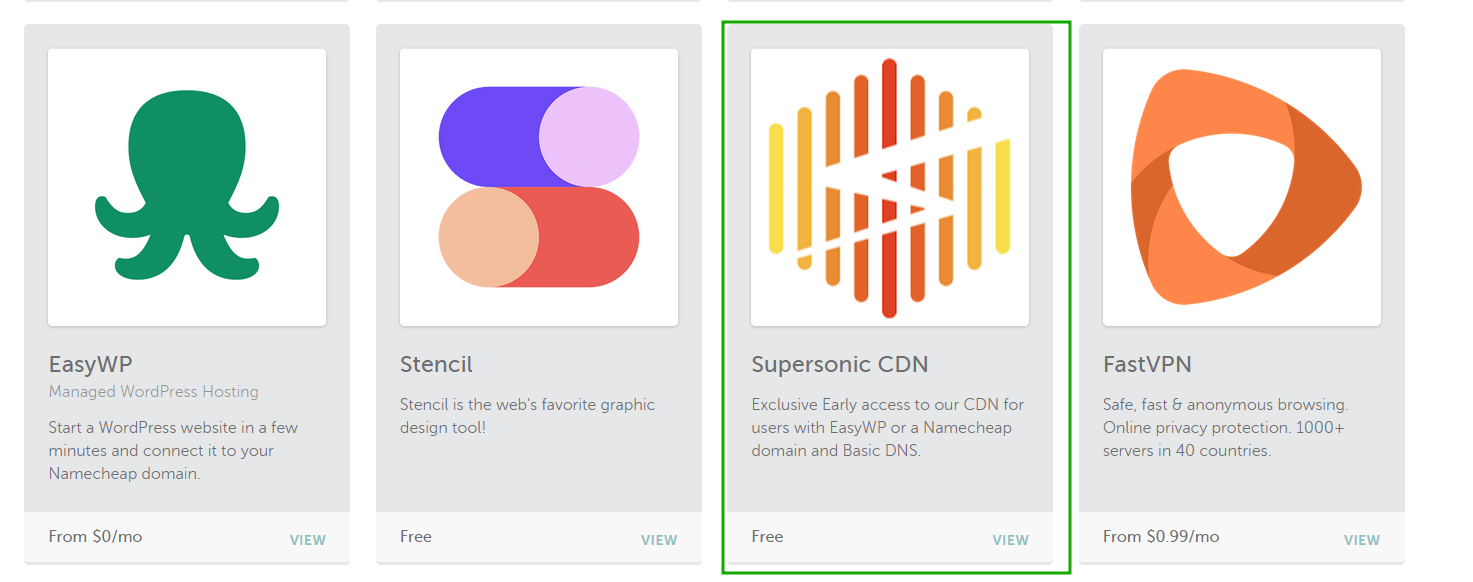Open VIEW link on FastVPN card
The width and height of the screenshot is (1473, 582).
click(x=1362, y=540)
